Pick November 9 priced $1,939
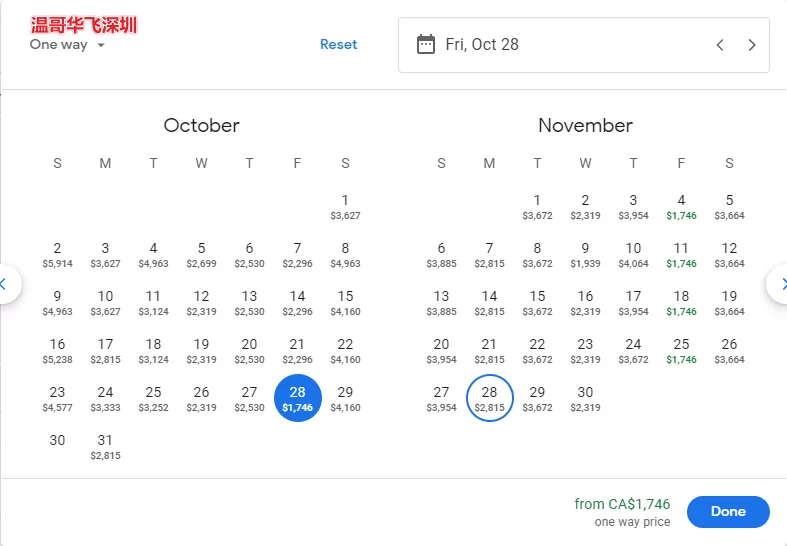The width and height of the screenshot is (787, 546). (585, 255)
